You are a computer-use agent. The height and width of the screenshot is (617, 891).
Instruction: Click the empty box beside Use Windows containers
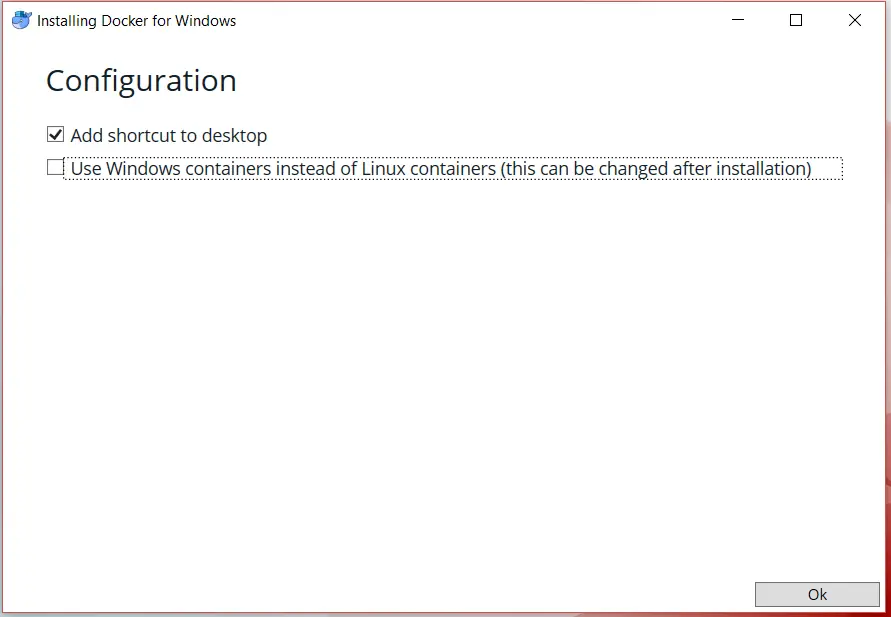pos(55,168)
